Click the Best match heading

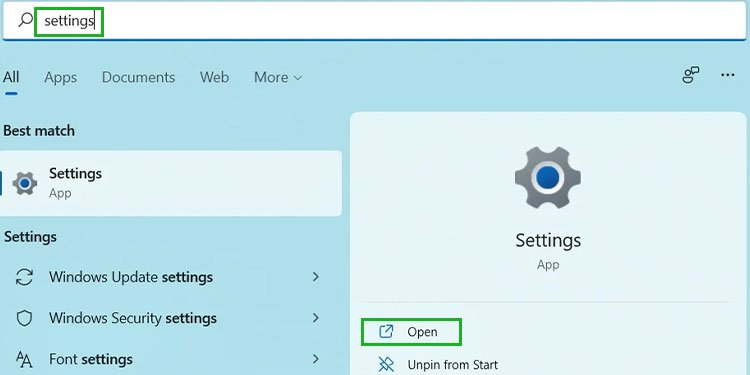tap(39, 131)
